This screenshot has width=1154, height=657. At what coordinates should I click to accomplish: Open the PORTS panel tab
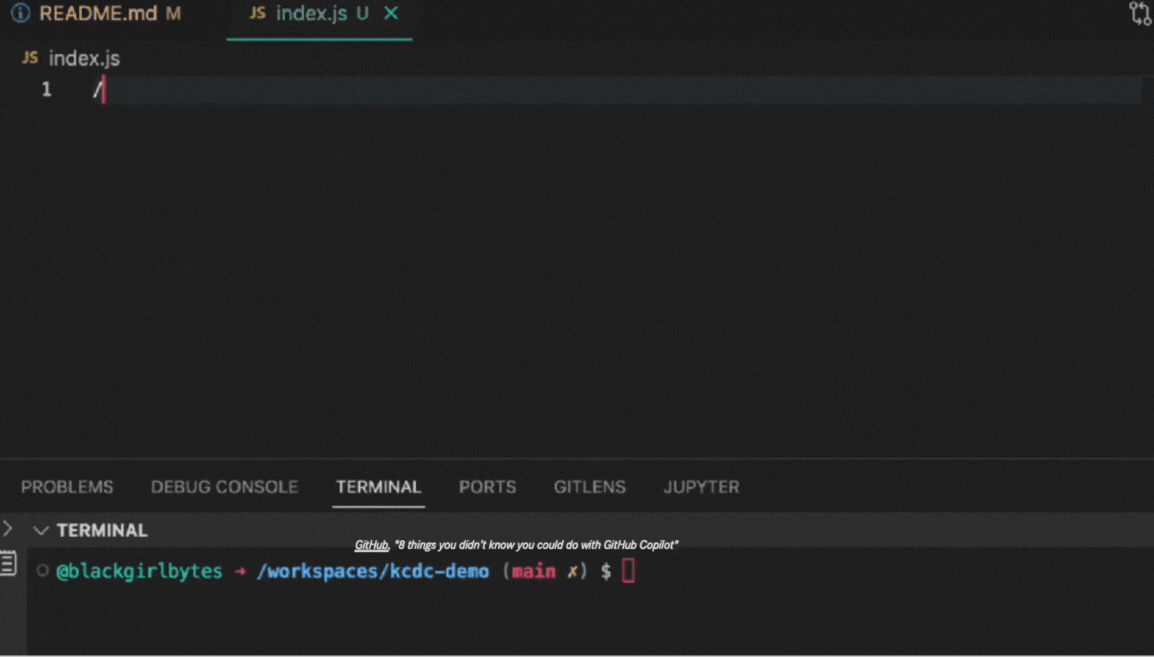pos(487,487)
